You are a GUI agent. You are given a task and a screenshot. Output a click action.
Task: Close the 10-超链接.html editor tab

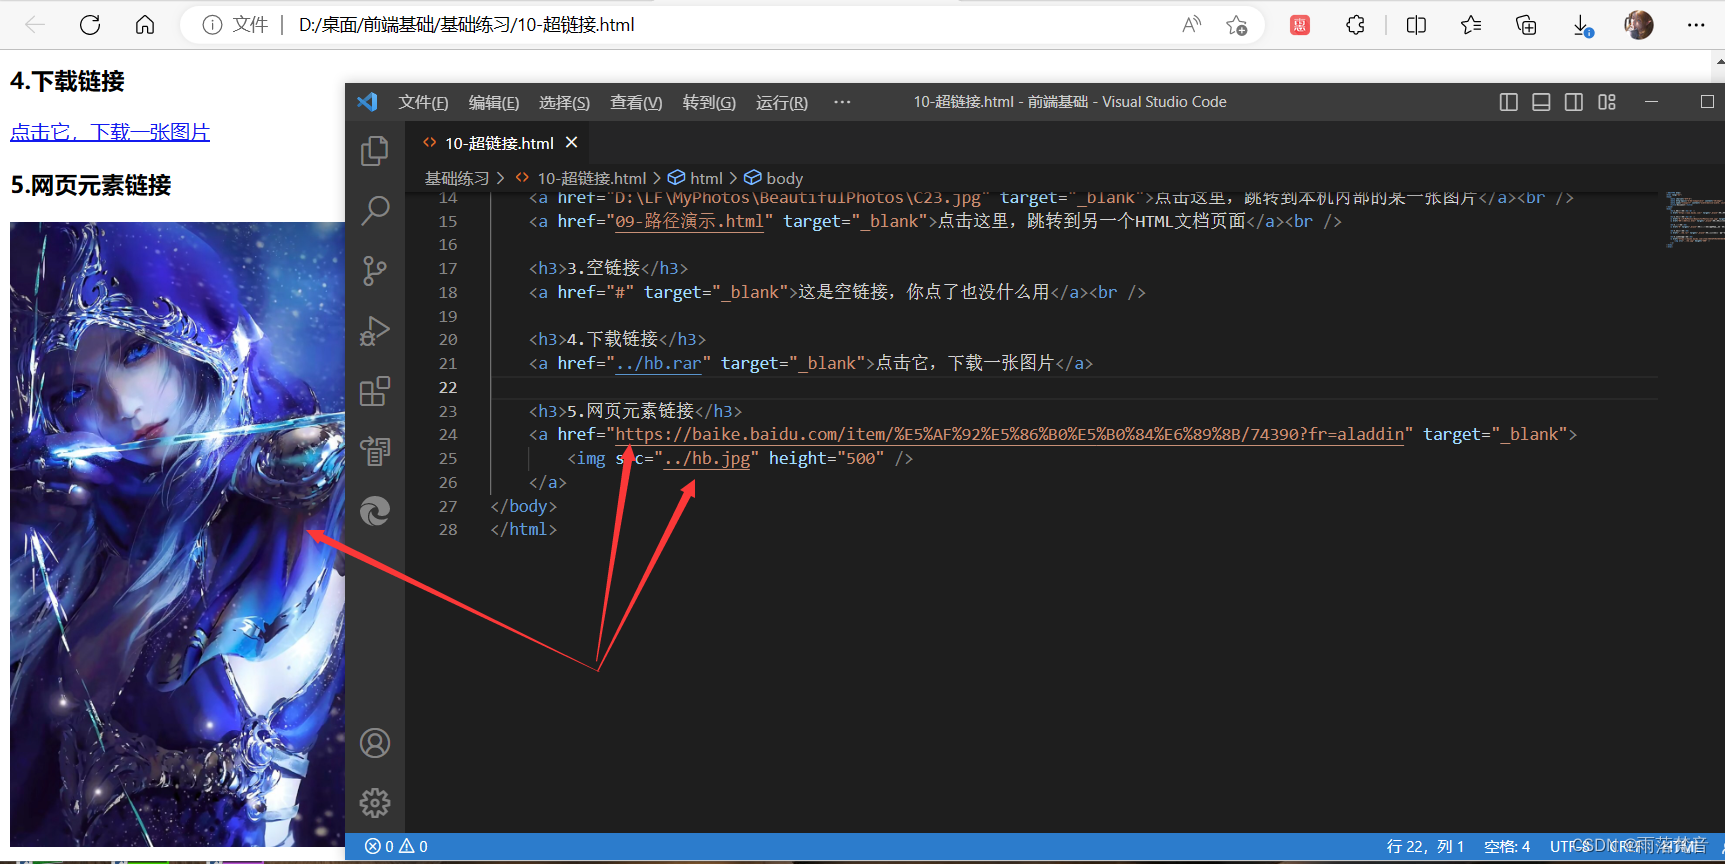572,143
